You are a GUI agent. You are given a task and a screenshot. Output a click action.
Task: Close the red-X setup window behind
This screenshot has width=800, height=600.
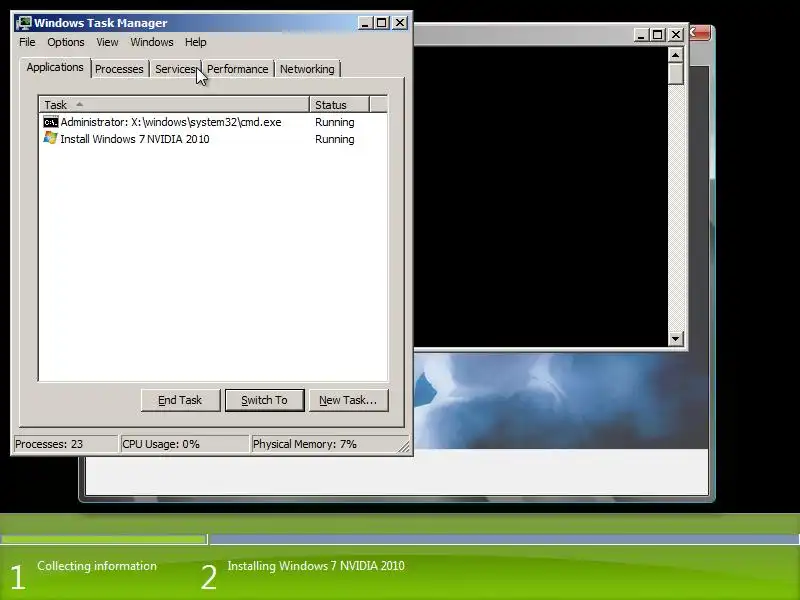699,33
